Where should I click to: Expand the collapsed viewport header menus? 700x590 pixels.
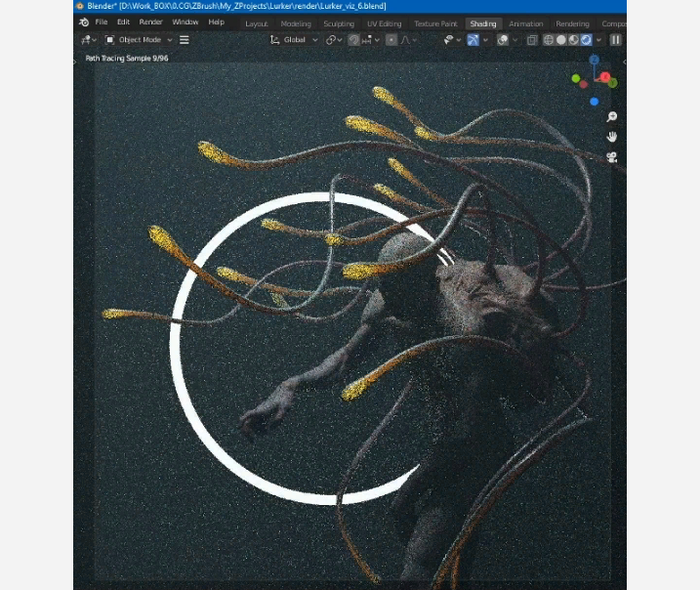184,40
